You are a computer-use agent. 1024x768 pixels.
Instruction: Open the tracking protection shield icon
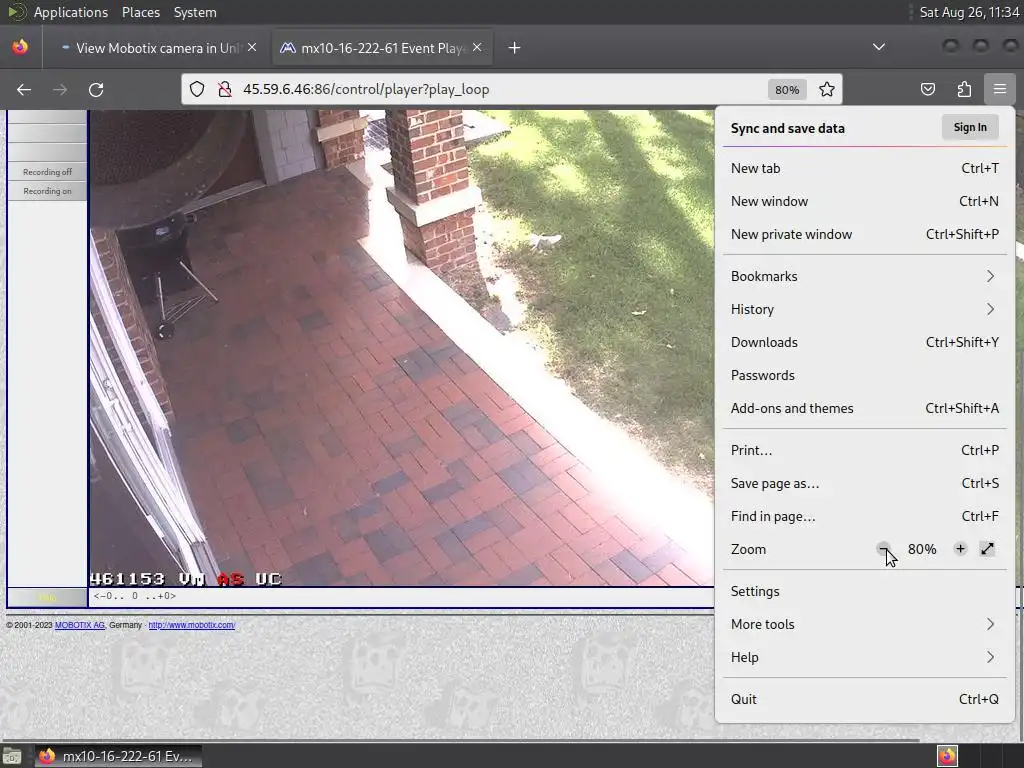tap(197, 89)
